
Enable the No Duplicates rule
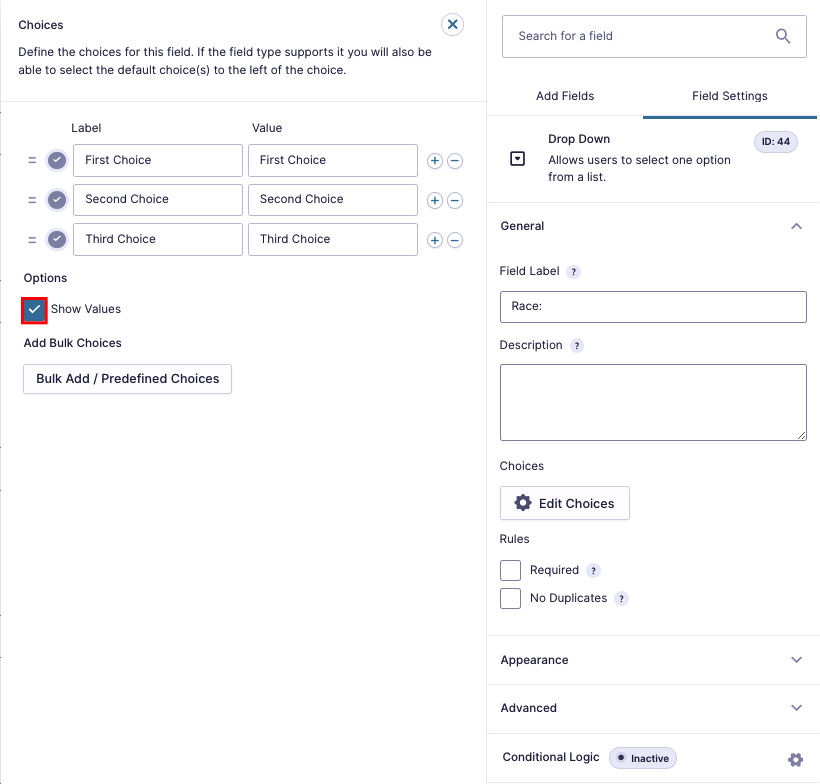(510, 597)
